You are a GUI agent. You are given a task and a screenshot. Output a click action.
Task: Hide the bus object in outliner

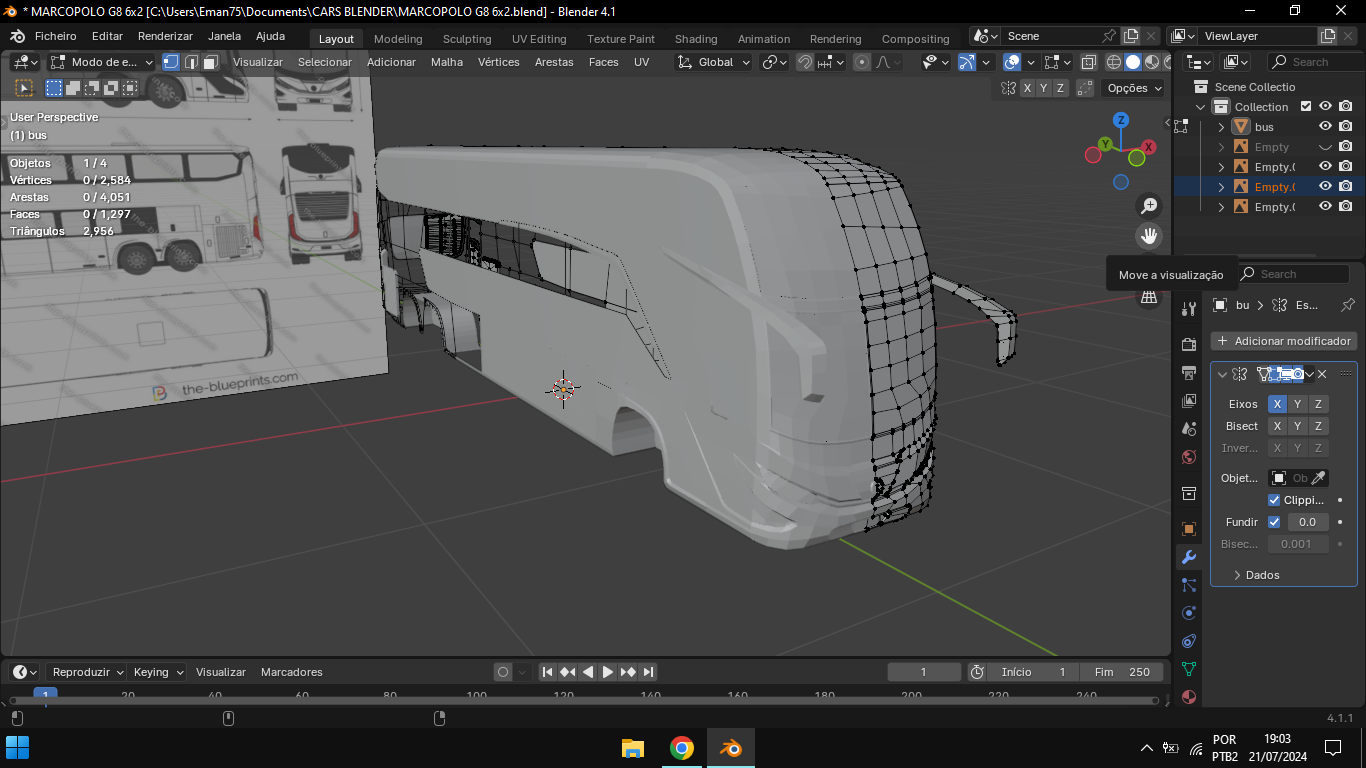(1325, 127)
